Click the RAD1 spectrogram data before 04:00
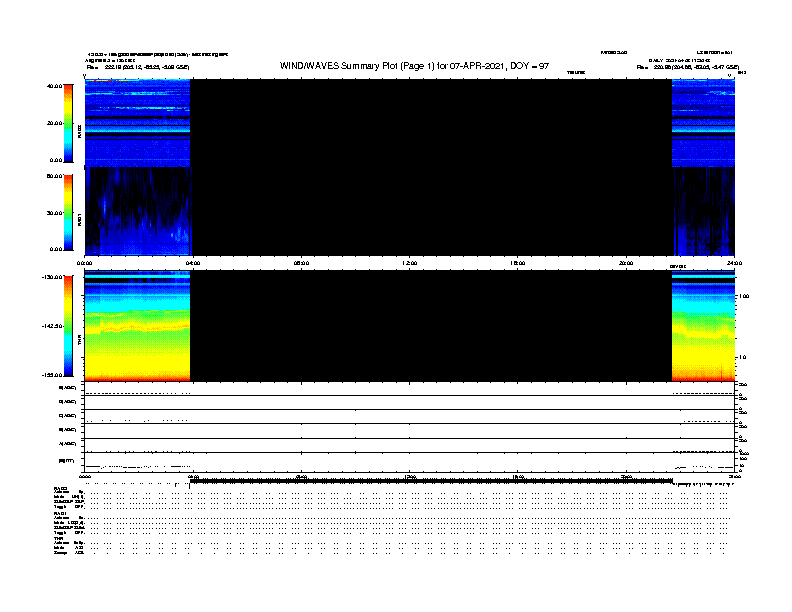 137,211
